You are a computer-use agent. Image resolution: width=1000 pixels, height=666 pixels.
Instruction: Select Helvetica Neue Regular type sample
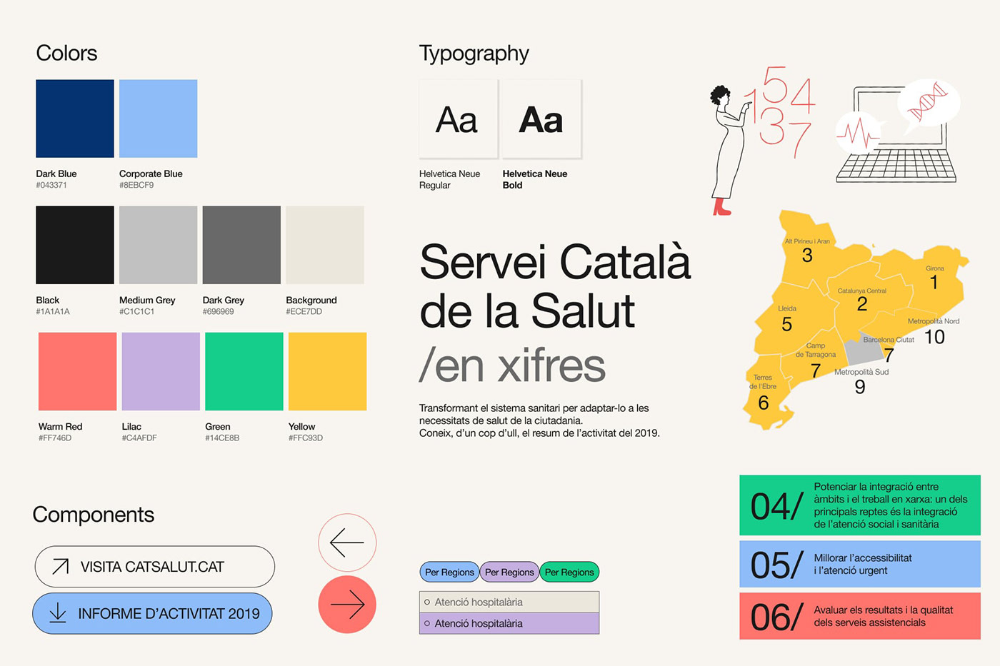[458, 120]
